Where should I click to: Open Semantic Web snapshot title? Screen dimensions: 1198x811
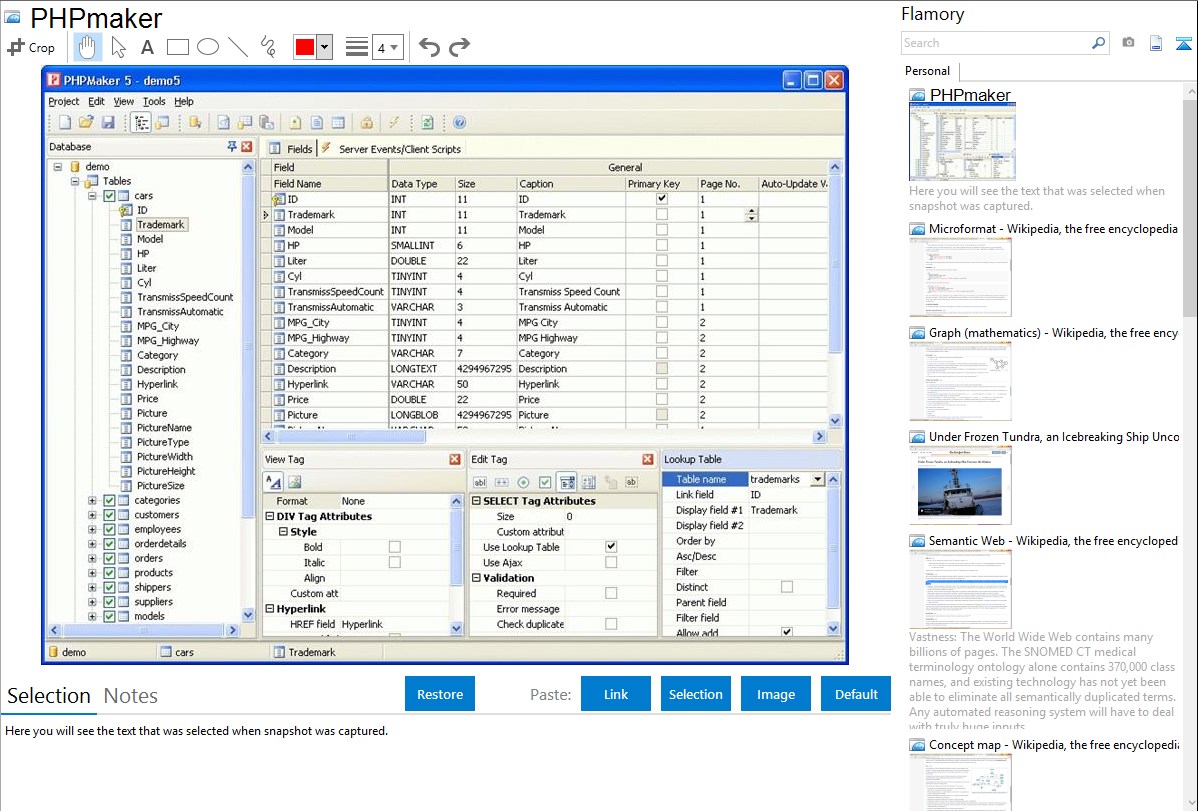tap(1053, 540)
